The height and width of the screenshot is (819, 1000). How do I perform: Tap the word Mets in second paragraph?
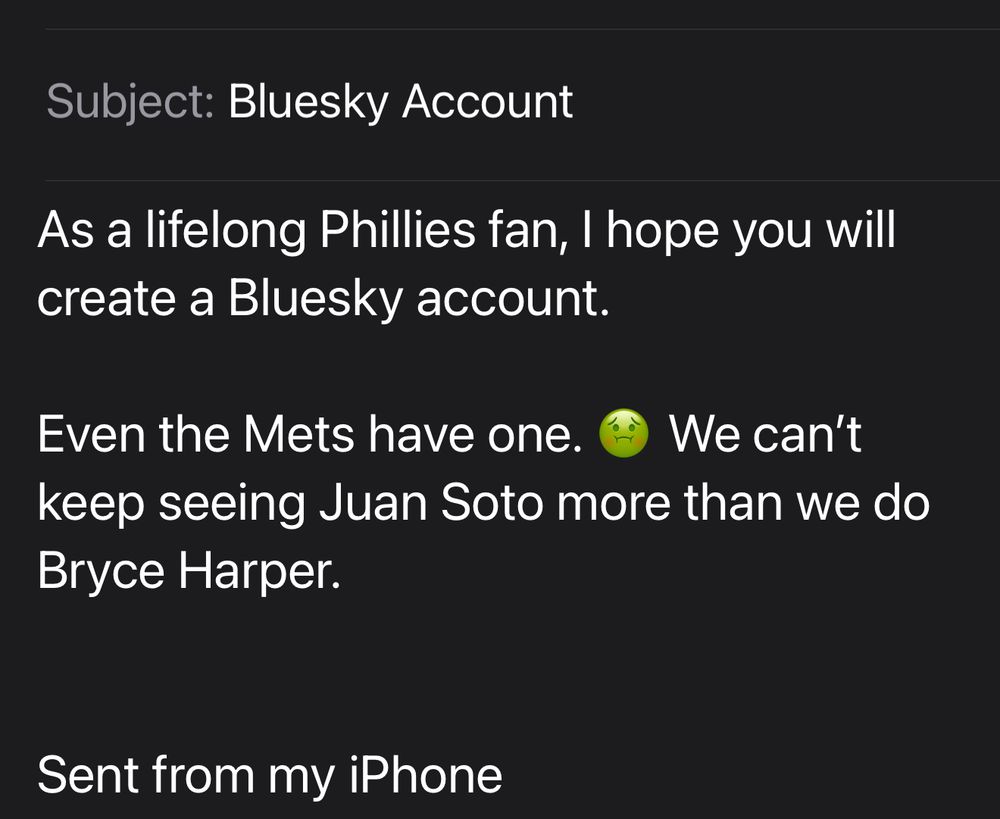(298, 434)
